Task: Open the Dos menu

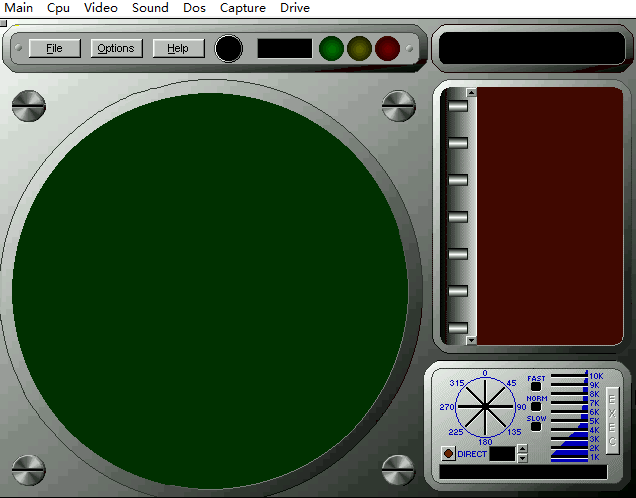Action: pos(194,8)
